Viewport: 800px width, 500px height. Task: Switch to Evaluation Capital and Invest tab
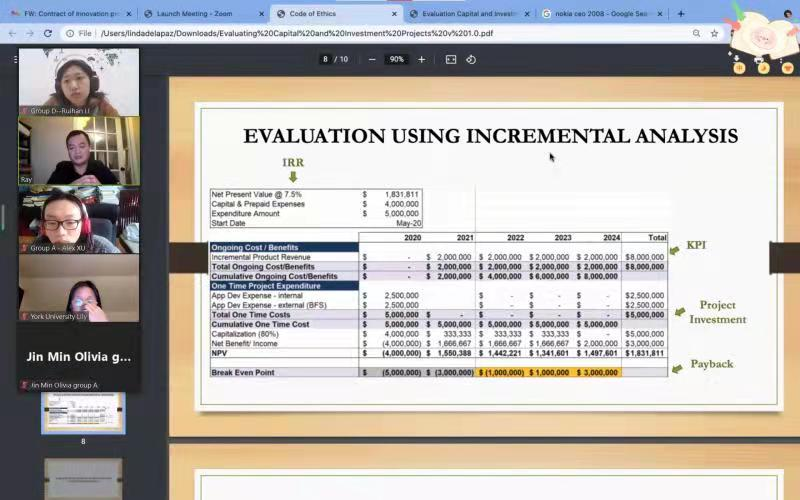click(469, 14)
